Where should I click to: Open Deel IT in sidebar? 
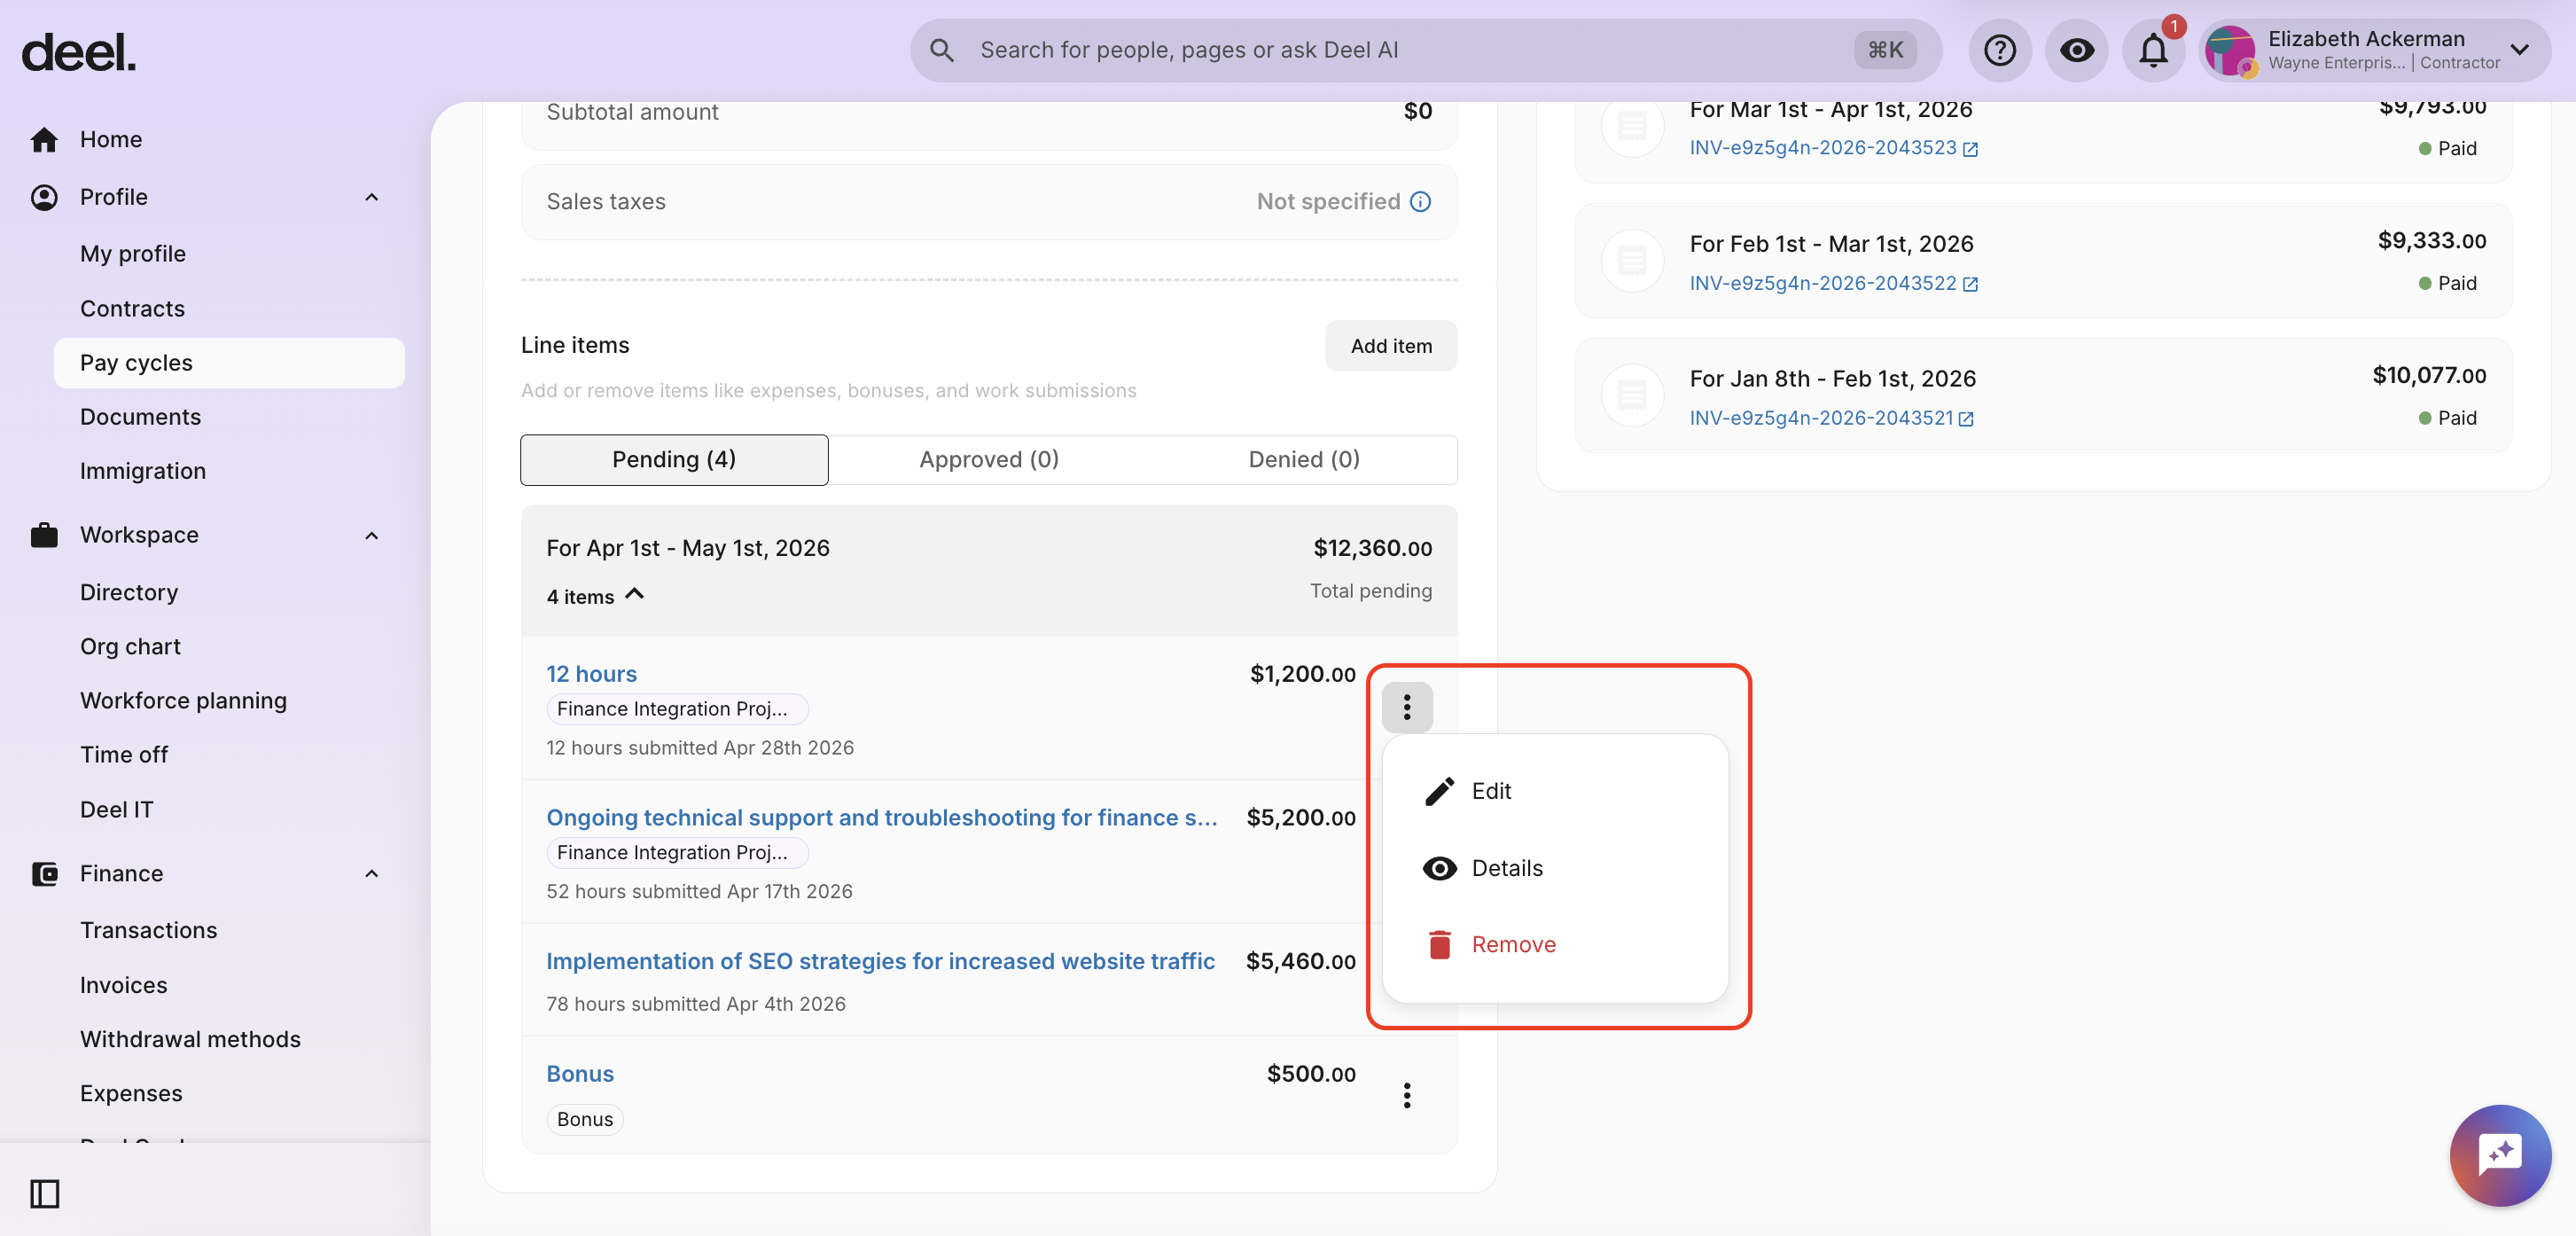(x=117, y=810)
